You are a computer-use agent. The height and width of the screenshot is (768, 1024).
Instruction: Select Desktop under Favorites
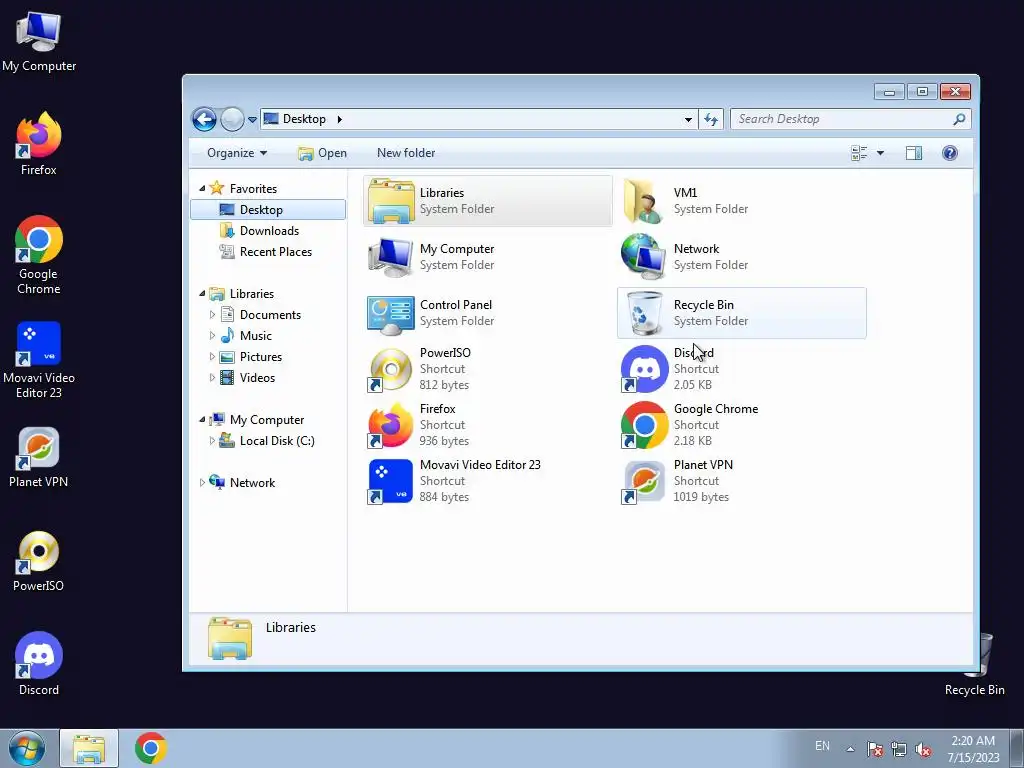pyautogui.click(x=268, y=210)
